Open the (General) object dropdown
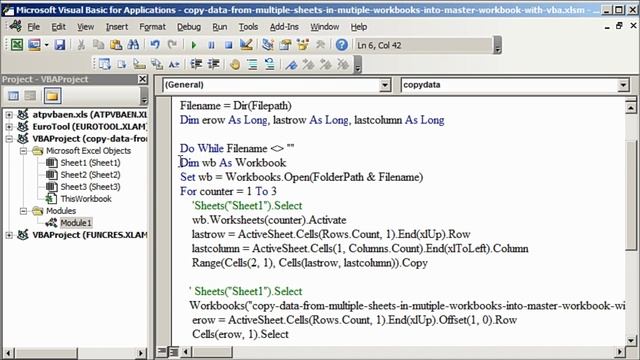This screenshot has width=640, height=360. (384, 85)
